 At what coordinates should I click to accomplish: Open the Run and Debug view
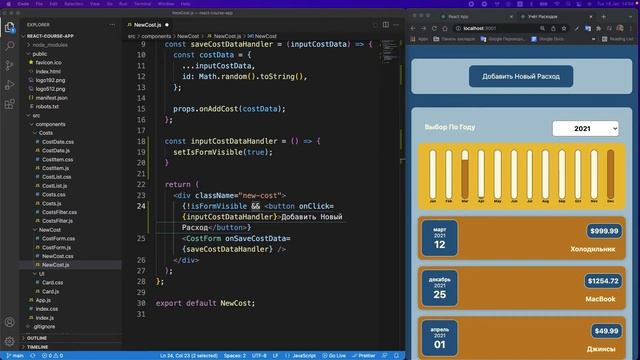tap(10, 84)
